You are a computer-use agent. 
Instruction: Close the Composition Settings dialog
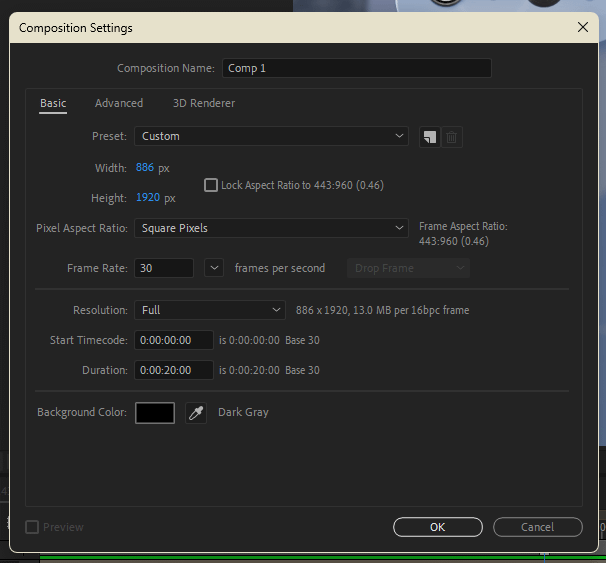coord(582,28)
